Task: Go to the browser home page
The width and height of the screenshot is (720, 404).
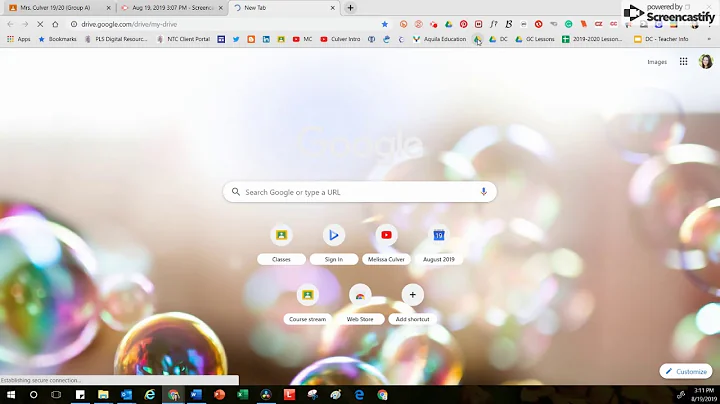Action: (55, 24)
